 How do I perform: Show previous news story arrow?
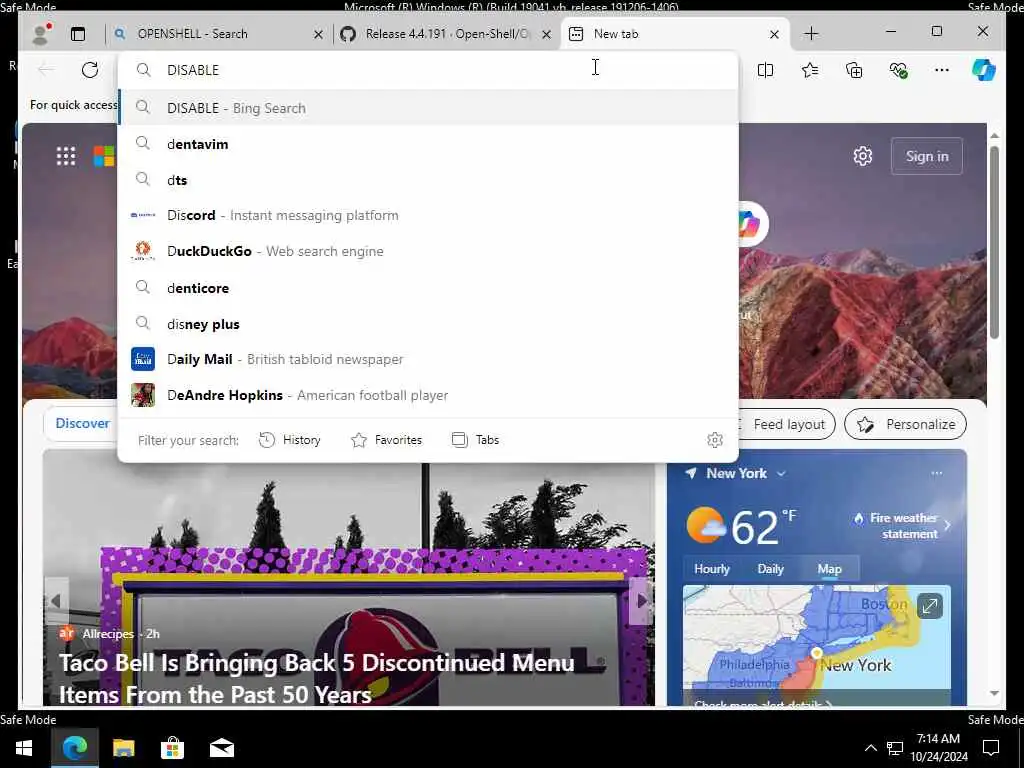(56, 601)
